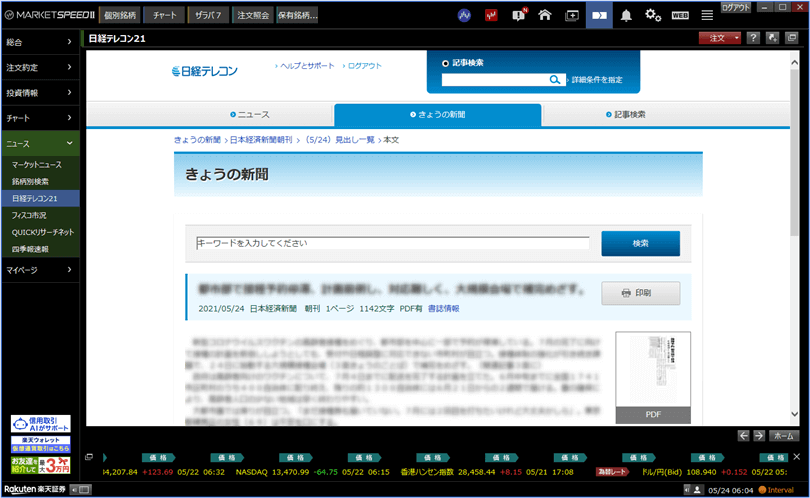Click the top 記事検索 search box

pyautogui.click(x=496, y=80)
